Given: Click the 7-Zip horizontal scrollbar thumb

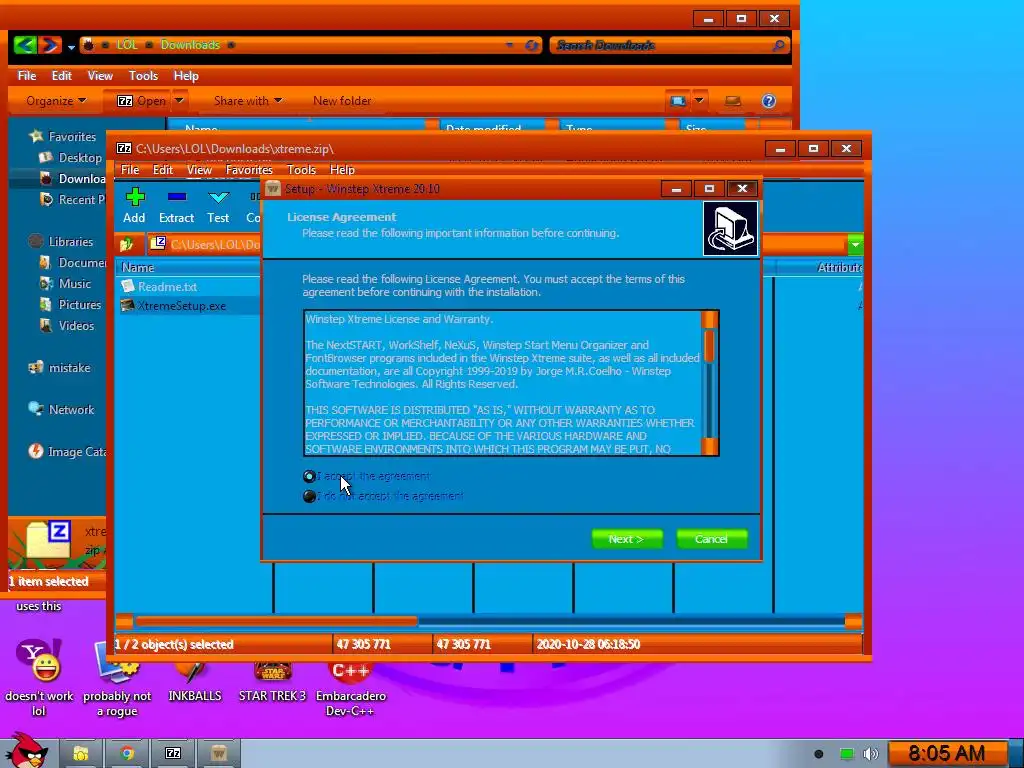Looking at the screenshot, I should [276, 621].
